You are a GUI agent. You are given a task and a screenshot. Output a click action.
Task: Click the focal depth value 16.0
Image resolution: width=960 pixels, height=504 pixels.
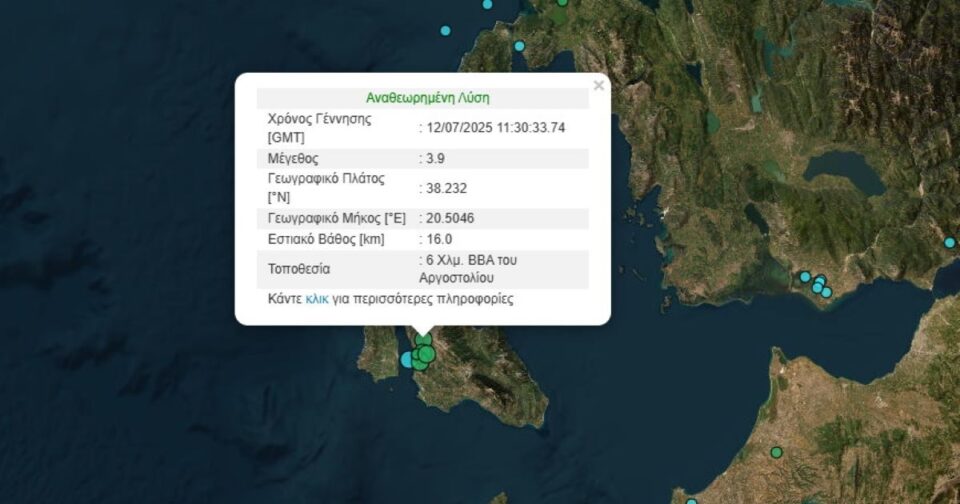tap(439, 239)
